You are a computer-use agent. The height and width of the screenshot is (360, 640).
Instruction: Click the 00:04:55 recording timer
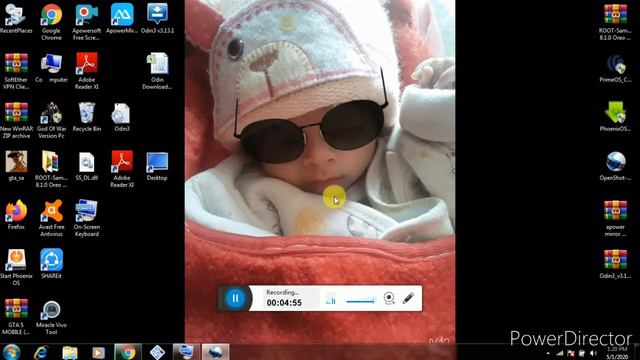pos(284,303)
